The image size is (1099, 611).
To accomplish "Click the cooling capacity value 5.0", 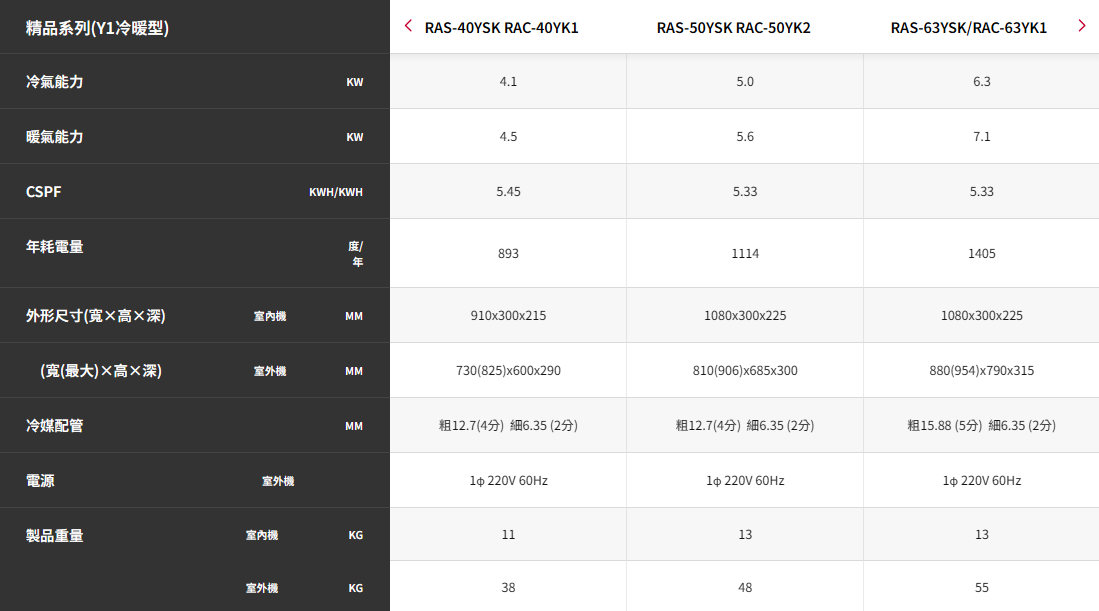I will click(745, 82).
